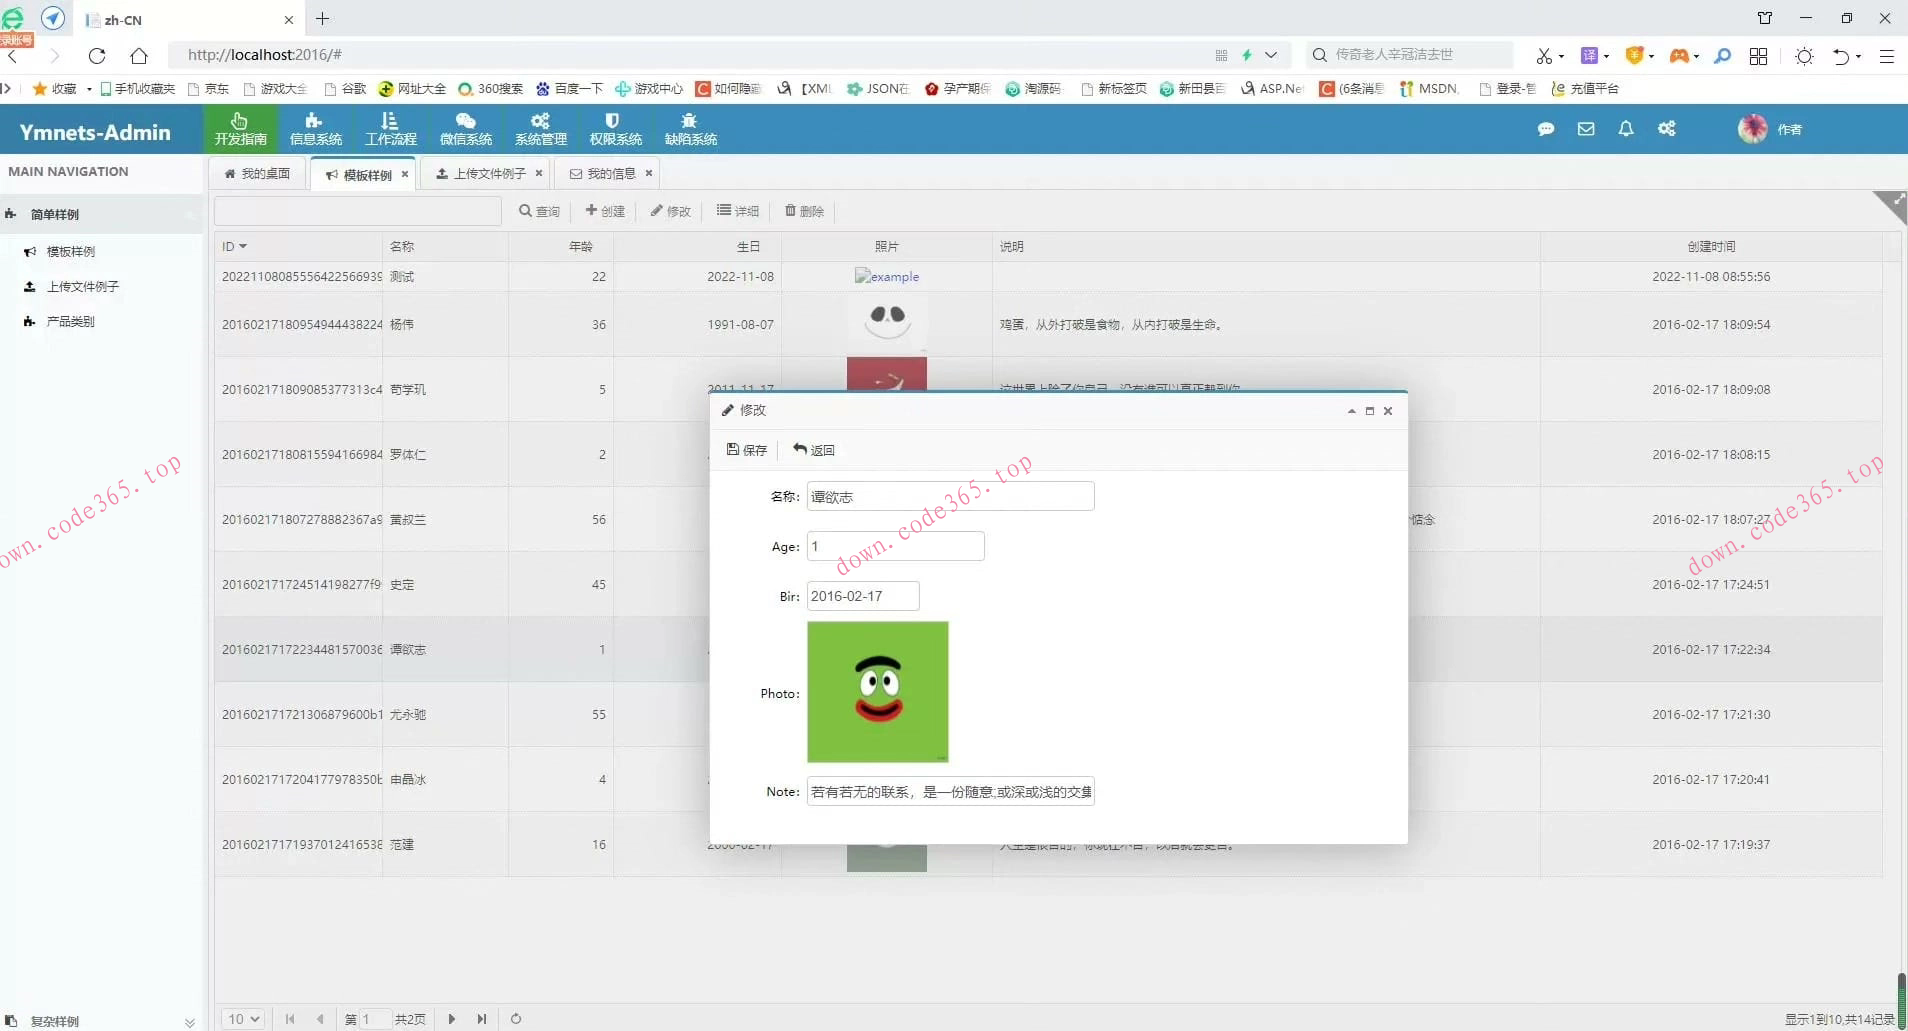Screen dimensions: 1908x1031
Task: Click the chat bubble icon in header
Action: (1545, 129)
